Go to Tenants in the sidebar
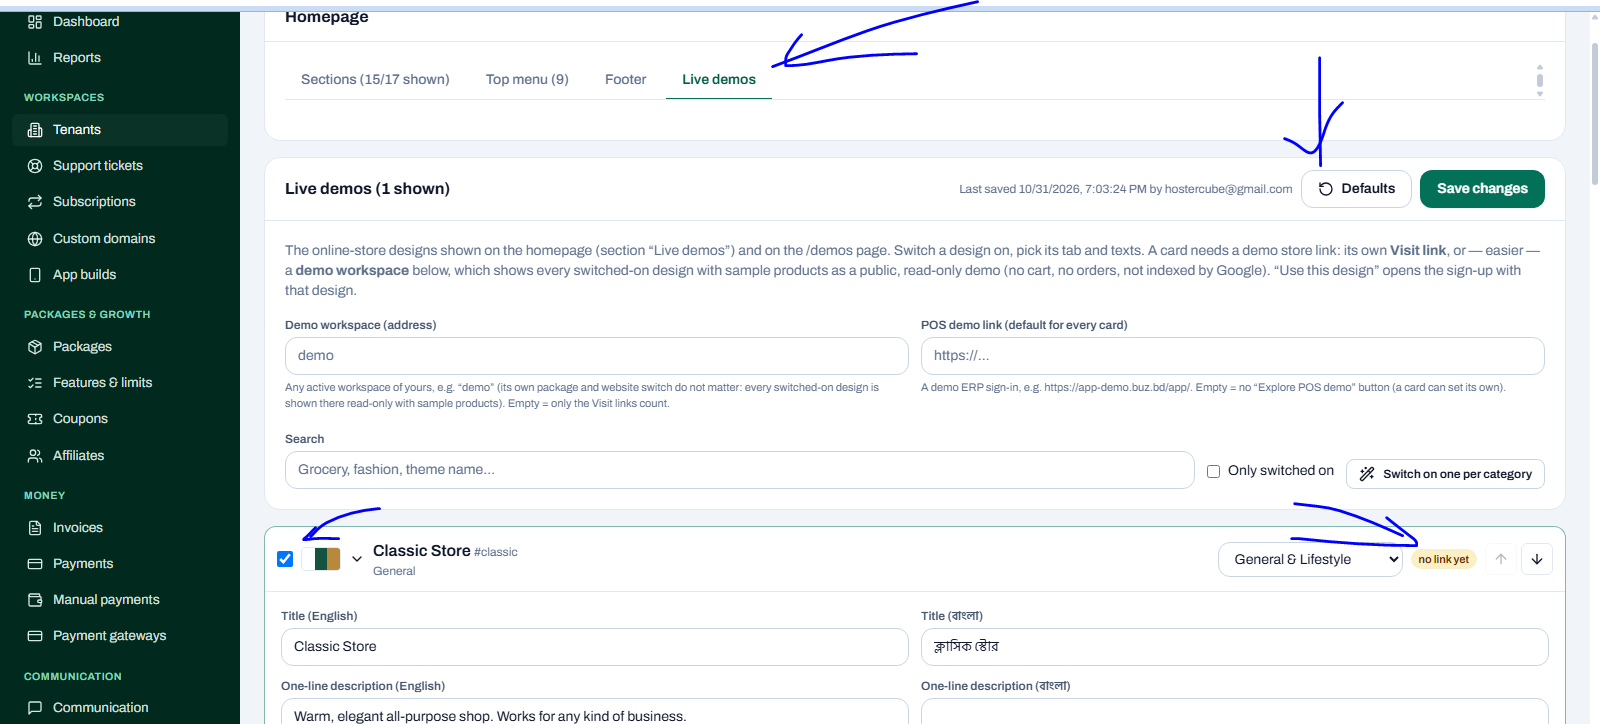Viewport: 1600px width, 724px height. coord(120,129)
